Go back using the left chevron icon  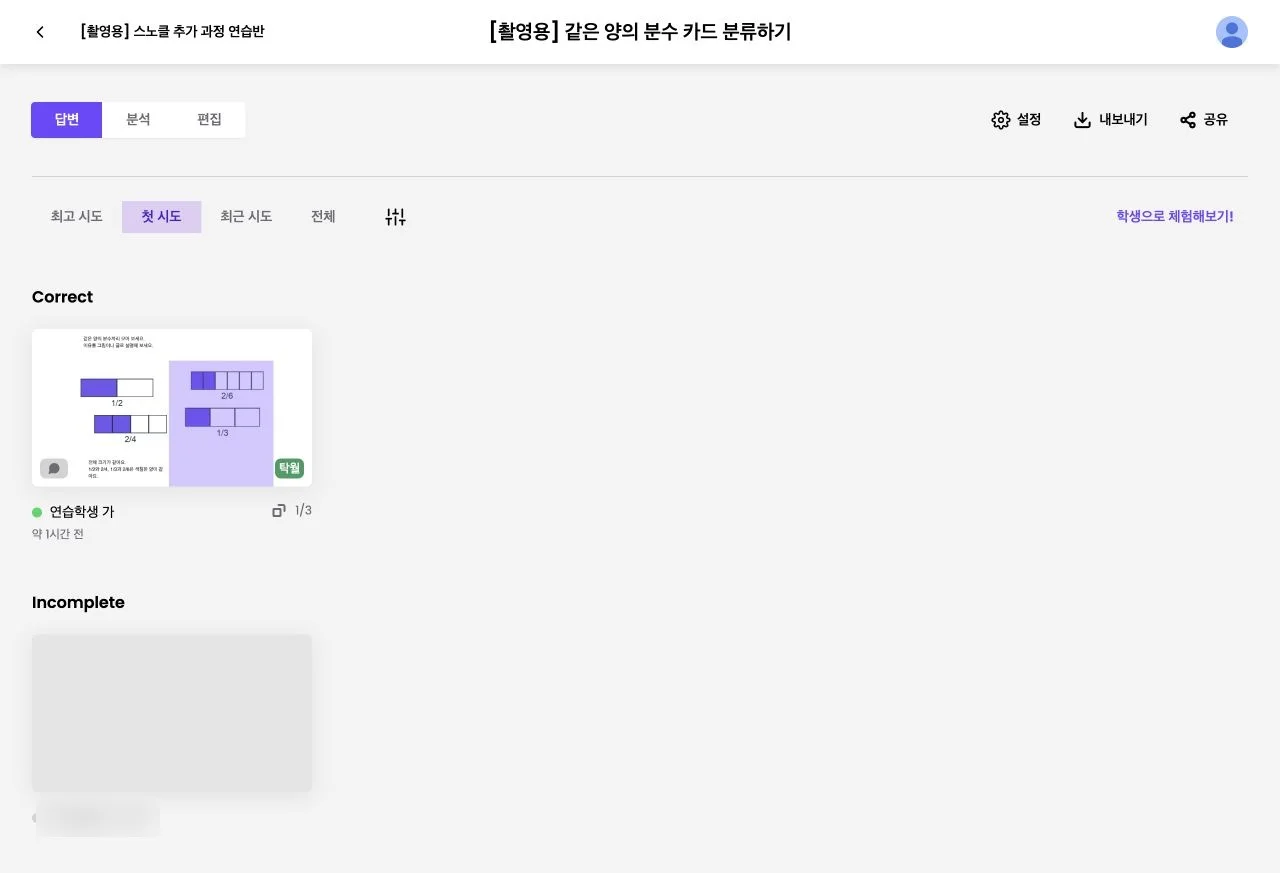coord(40,32)
